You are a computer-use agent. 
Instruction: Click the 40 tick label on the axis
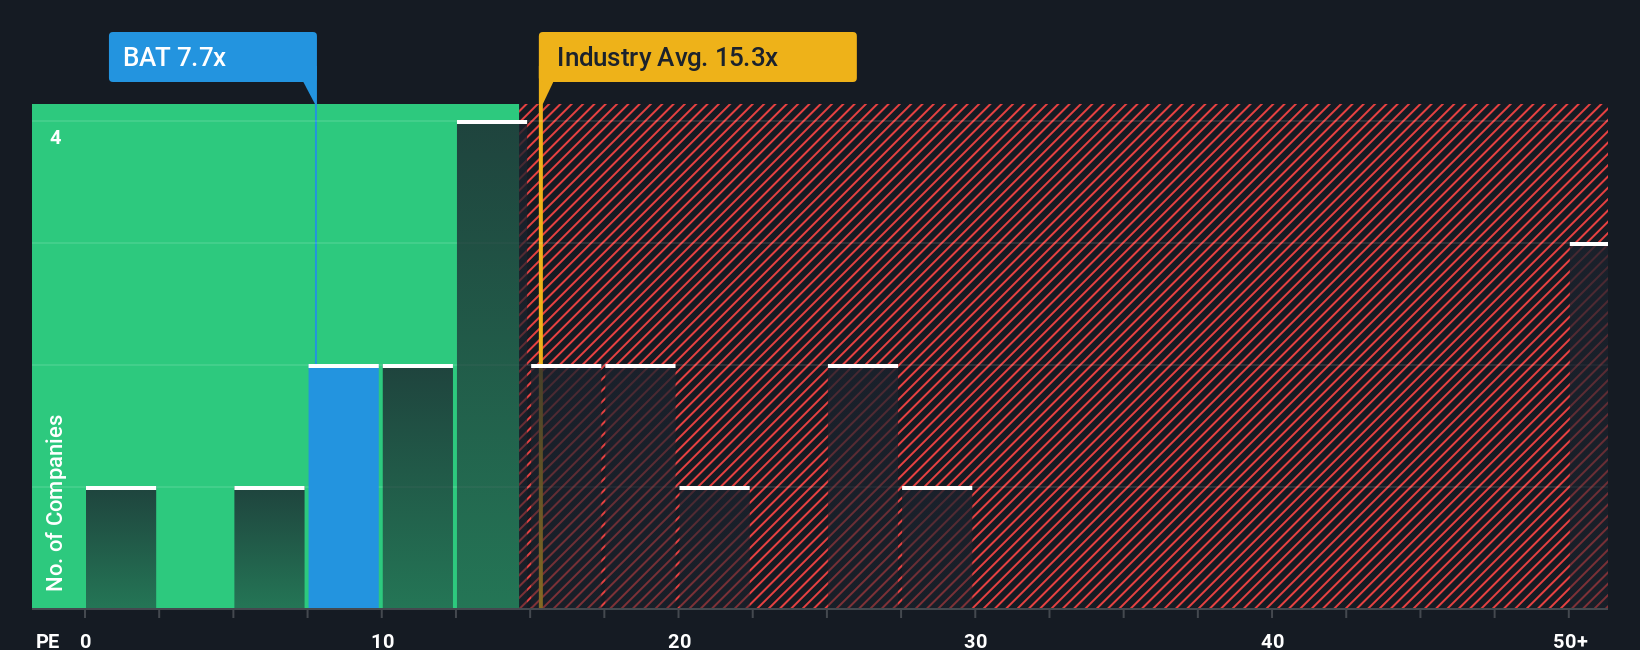(x=1272, y=640)
